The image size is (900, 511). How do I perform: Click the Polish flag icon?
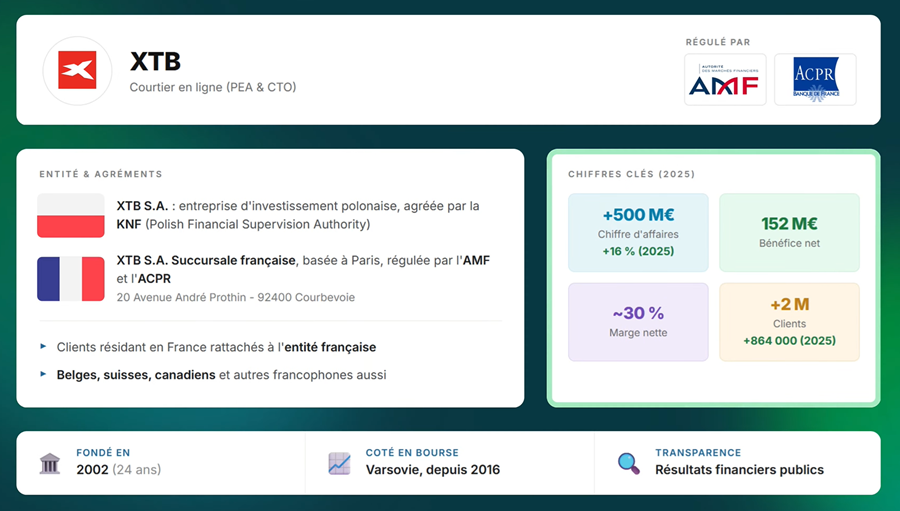click(71, 215)
